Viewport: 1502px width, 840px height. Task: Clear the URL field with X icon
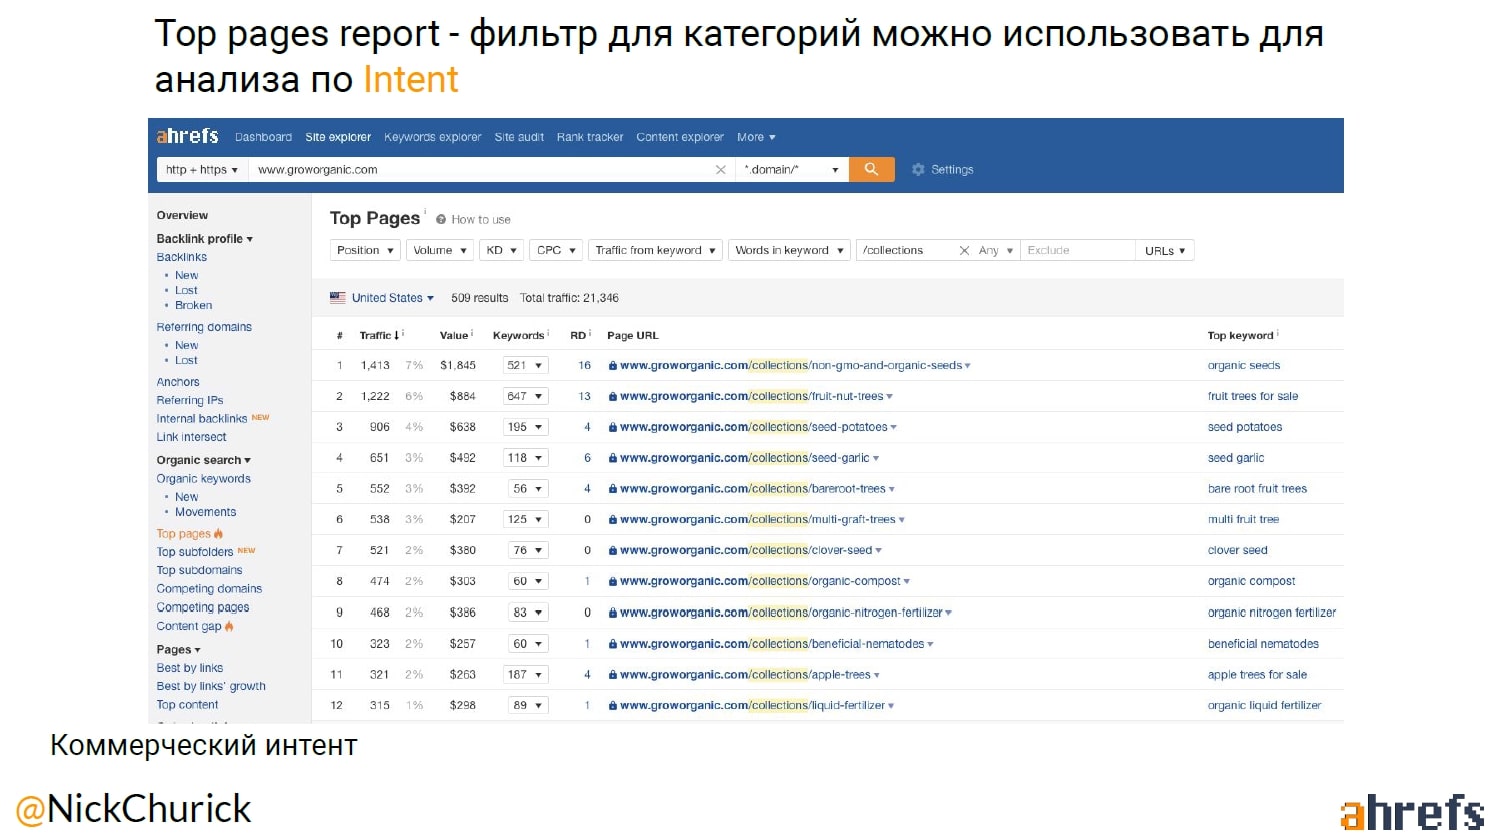tap(720, 170)
